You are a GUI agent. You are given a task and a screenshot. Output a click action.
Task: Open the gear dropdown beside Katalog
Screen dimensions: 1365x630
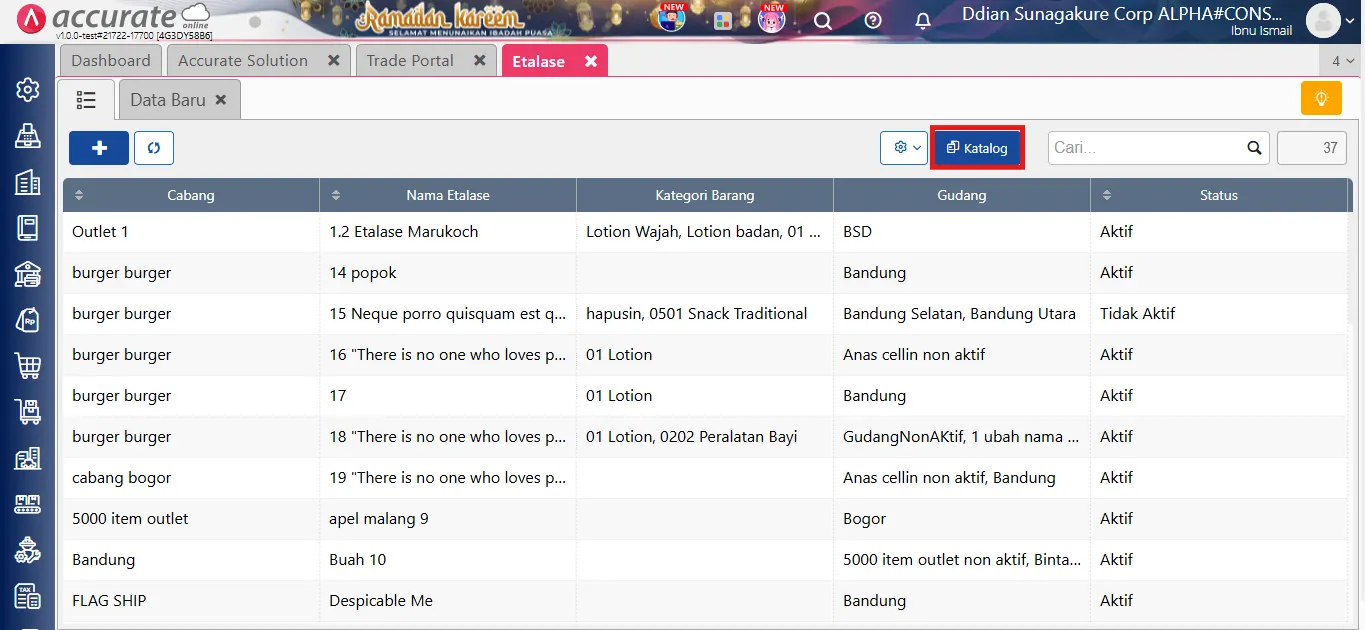point(903,147)
